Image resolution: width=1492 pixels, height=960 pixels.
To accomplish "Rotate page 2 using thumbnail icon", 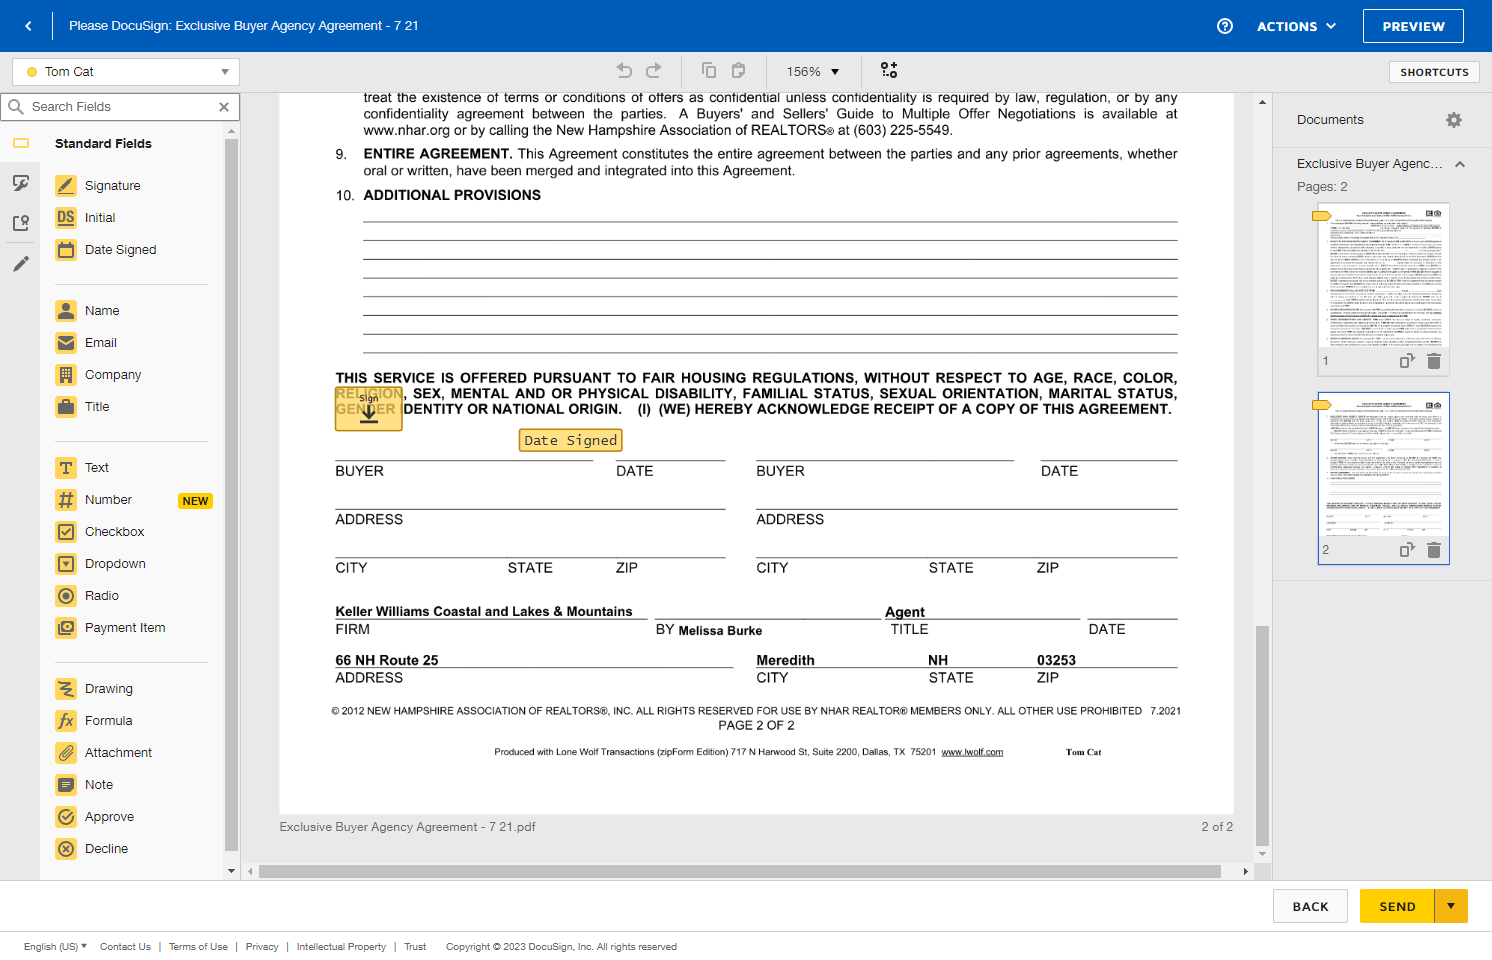I will pos(1407,550).
